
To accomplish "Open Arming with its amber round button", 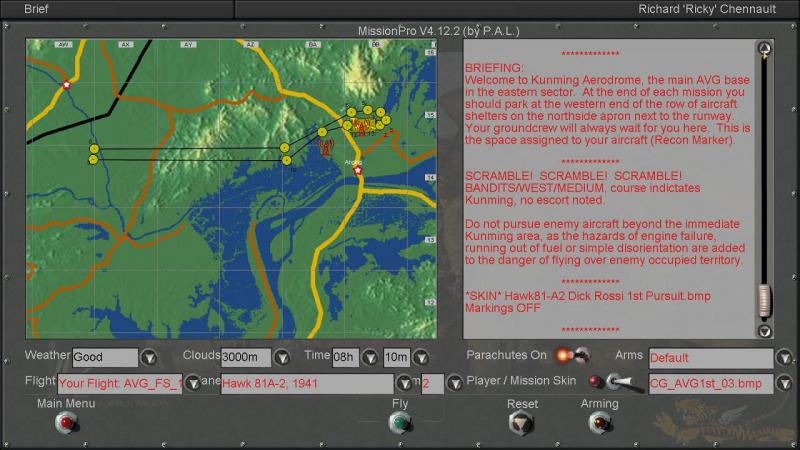I will (x=599, y=422).
